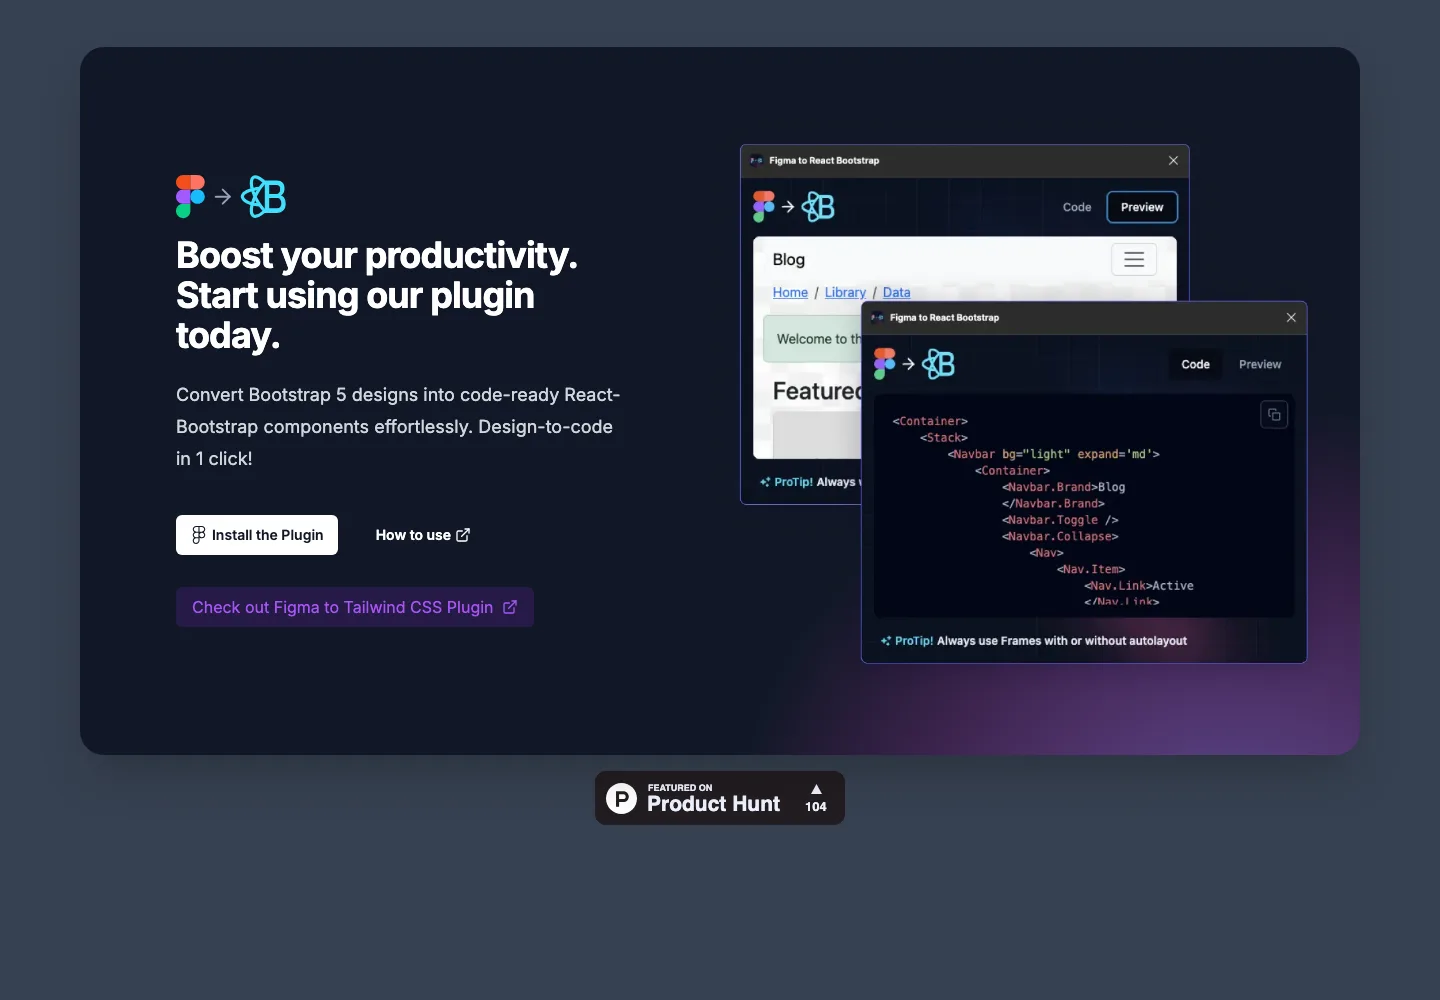1440x1000 pixels.
Task: Close the front Figma to React Bootstrap window
Action: pyautogui.click(x=1291, y=317)
